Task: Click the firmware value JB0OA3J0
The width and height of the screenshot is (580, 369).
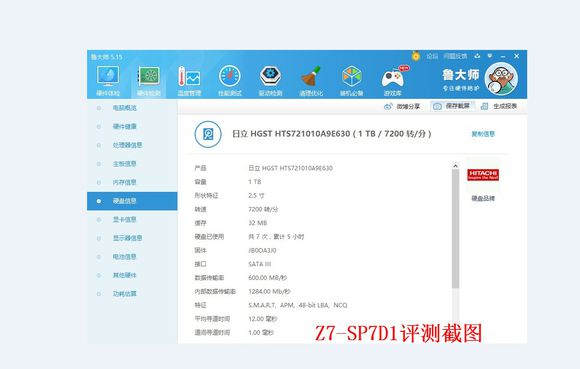Action: [x=262, y=250]
